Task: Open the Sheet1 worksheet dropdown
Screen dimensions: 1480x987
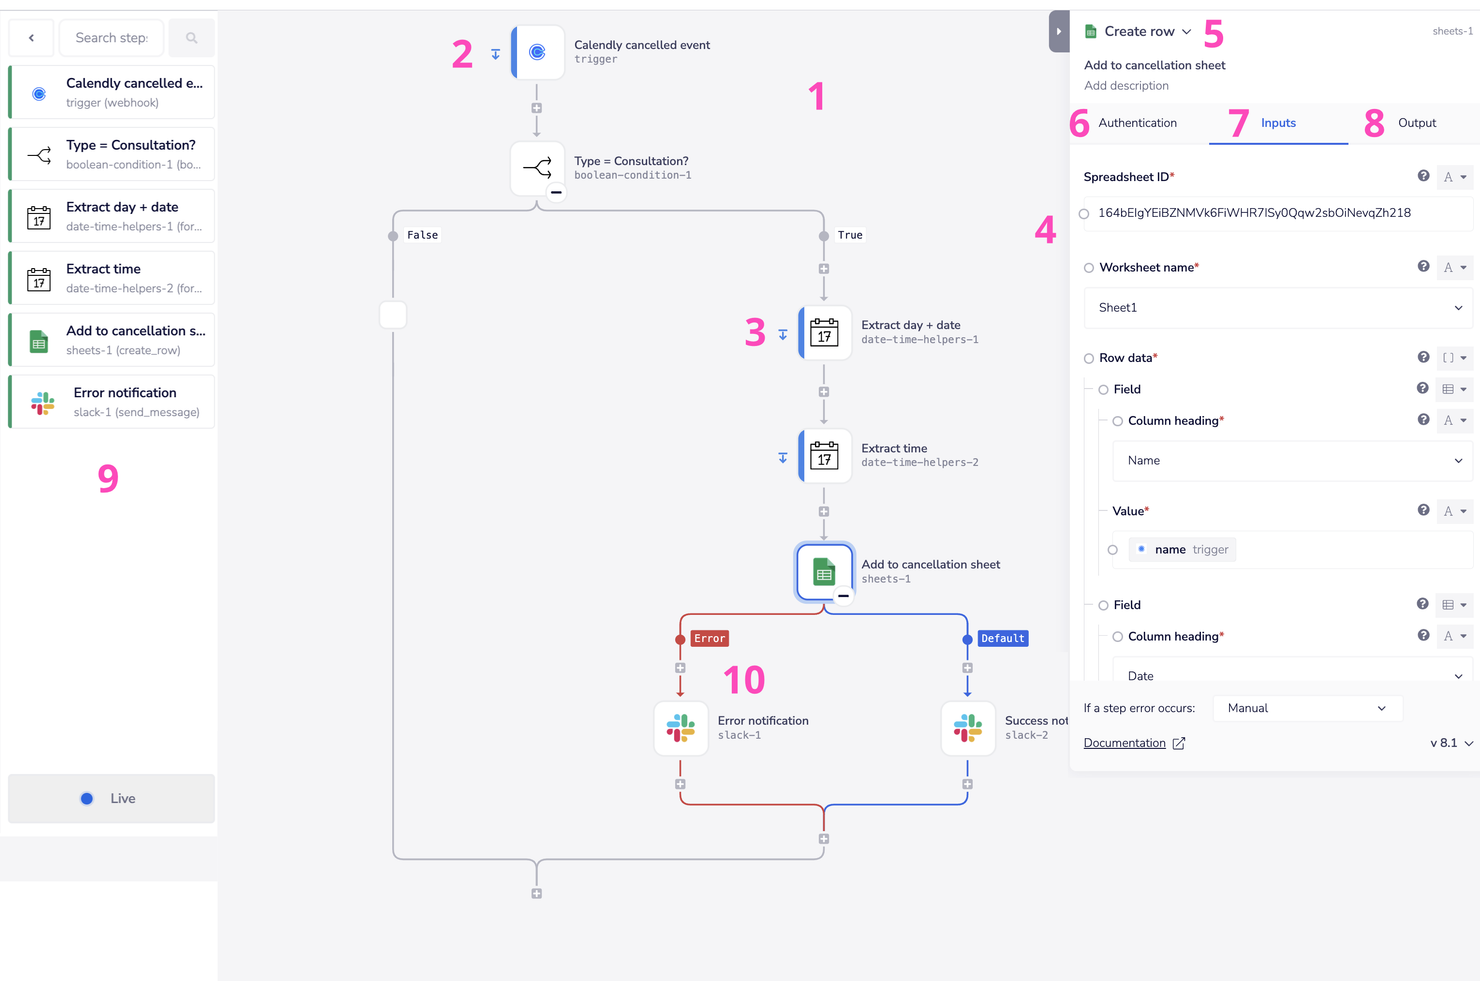Action: tap(1279, 308)
